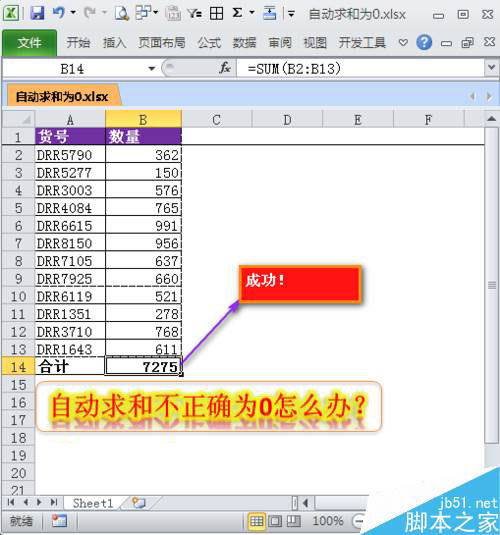Click the Print Preview icon

[121, 13]
